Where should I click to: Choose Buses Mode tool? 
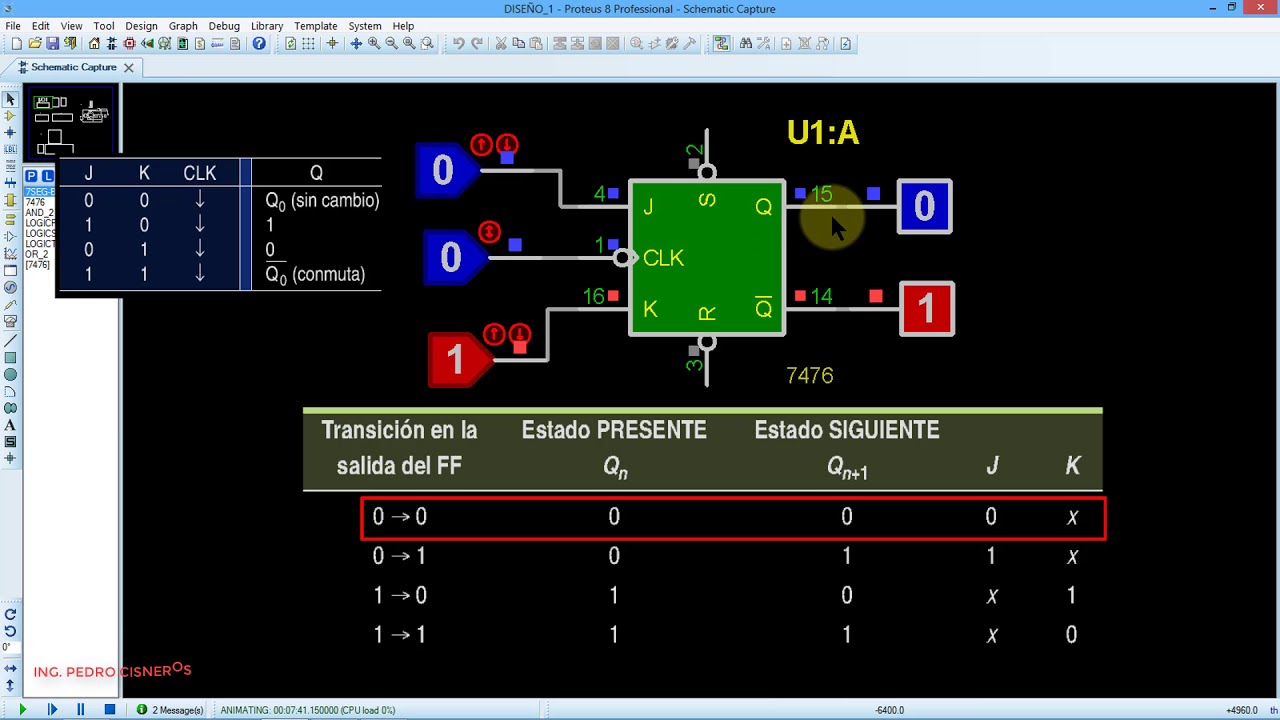[10, 184]
